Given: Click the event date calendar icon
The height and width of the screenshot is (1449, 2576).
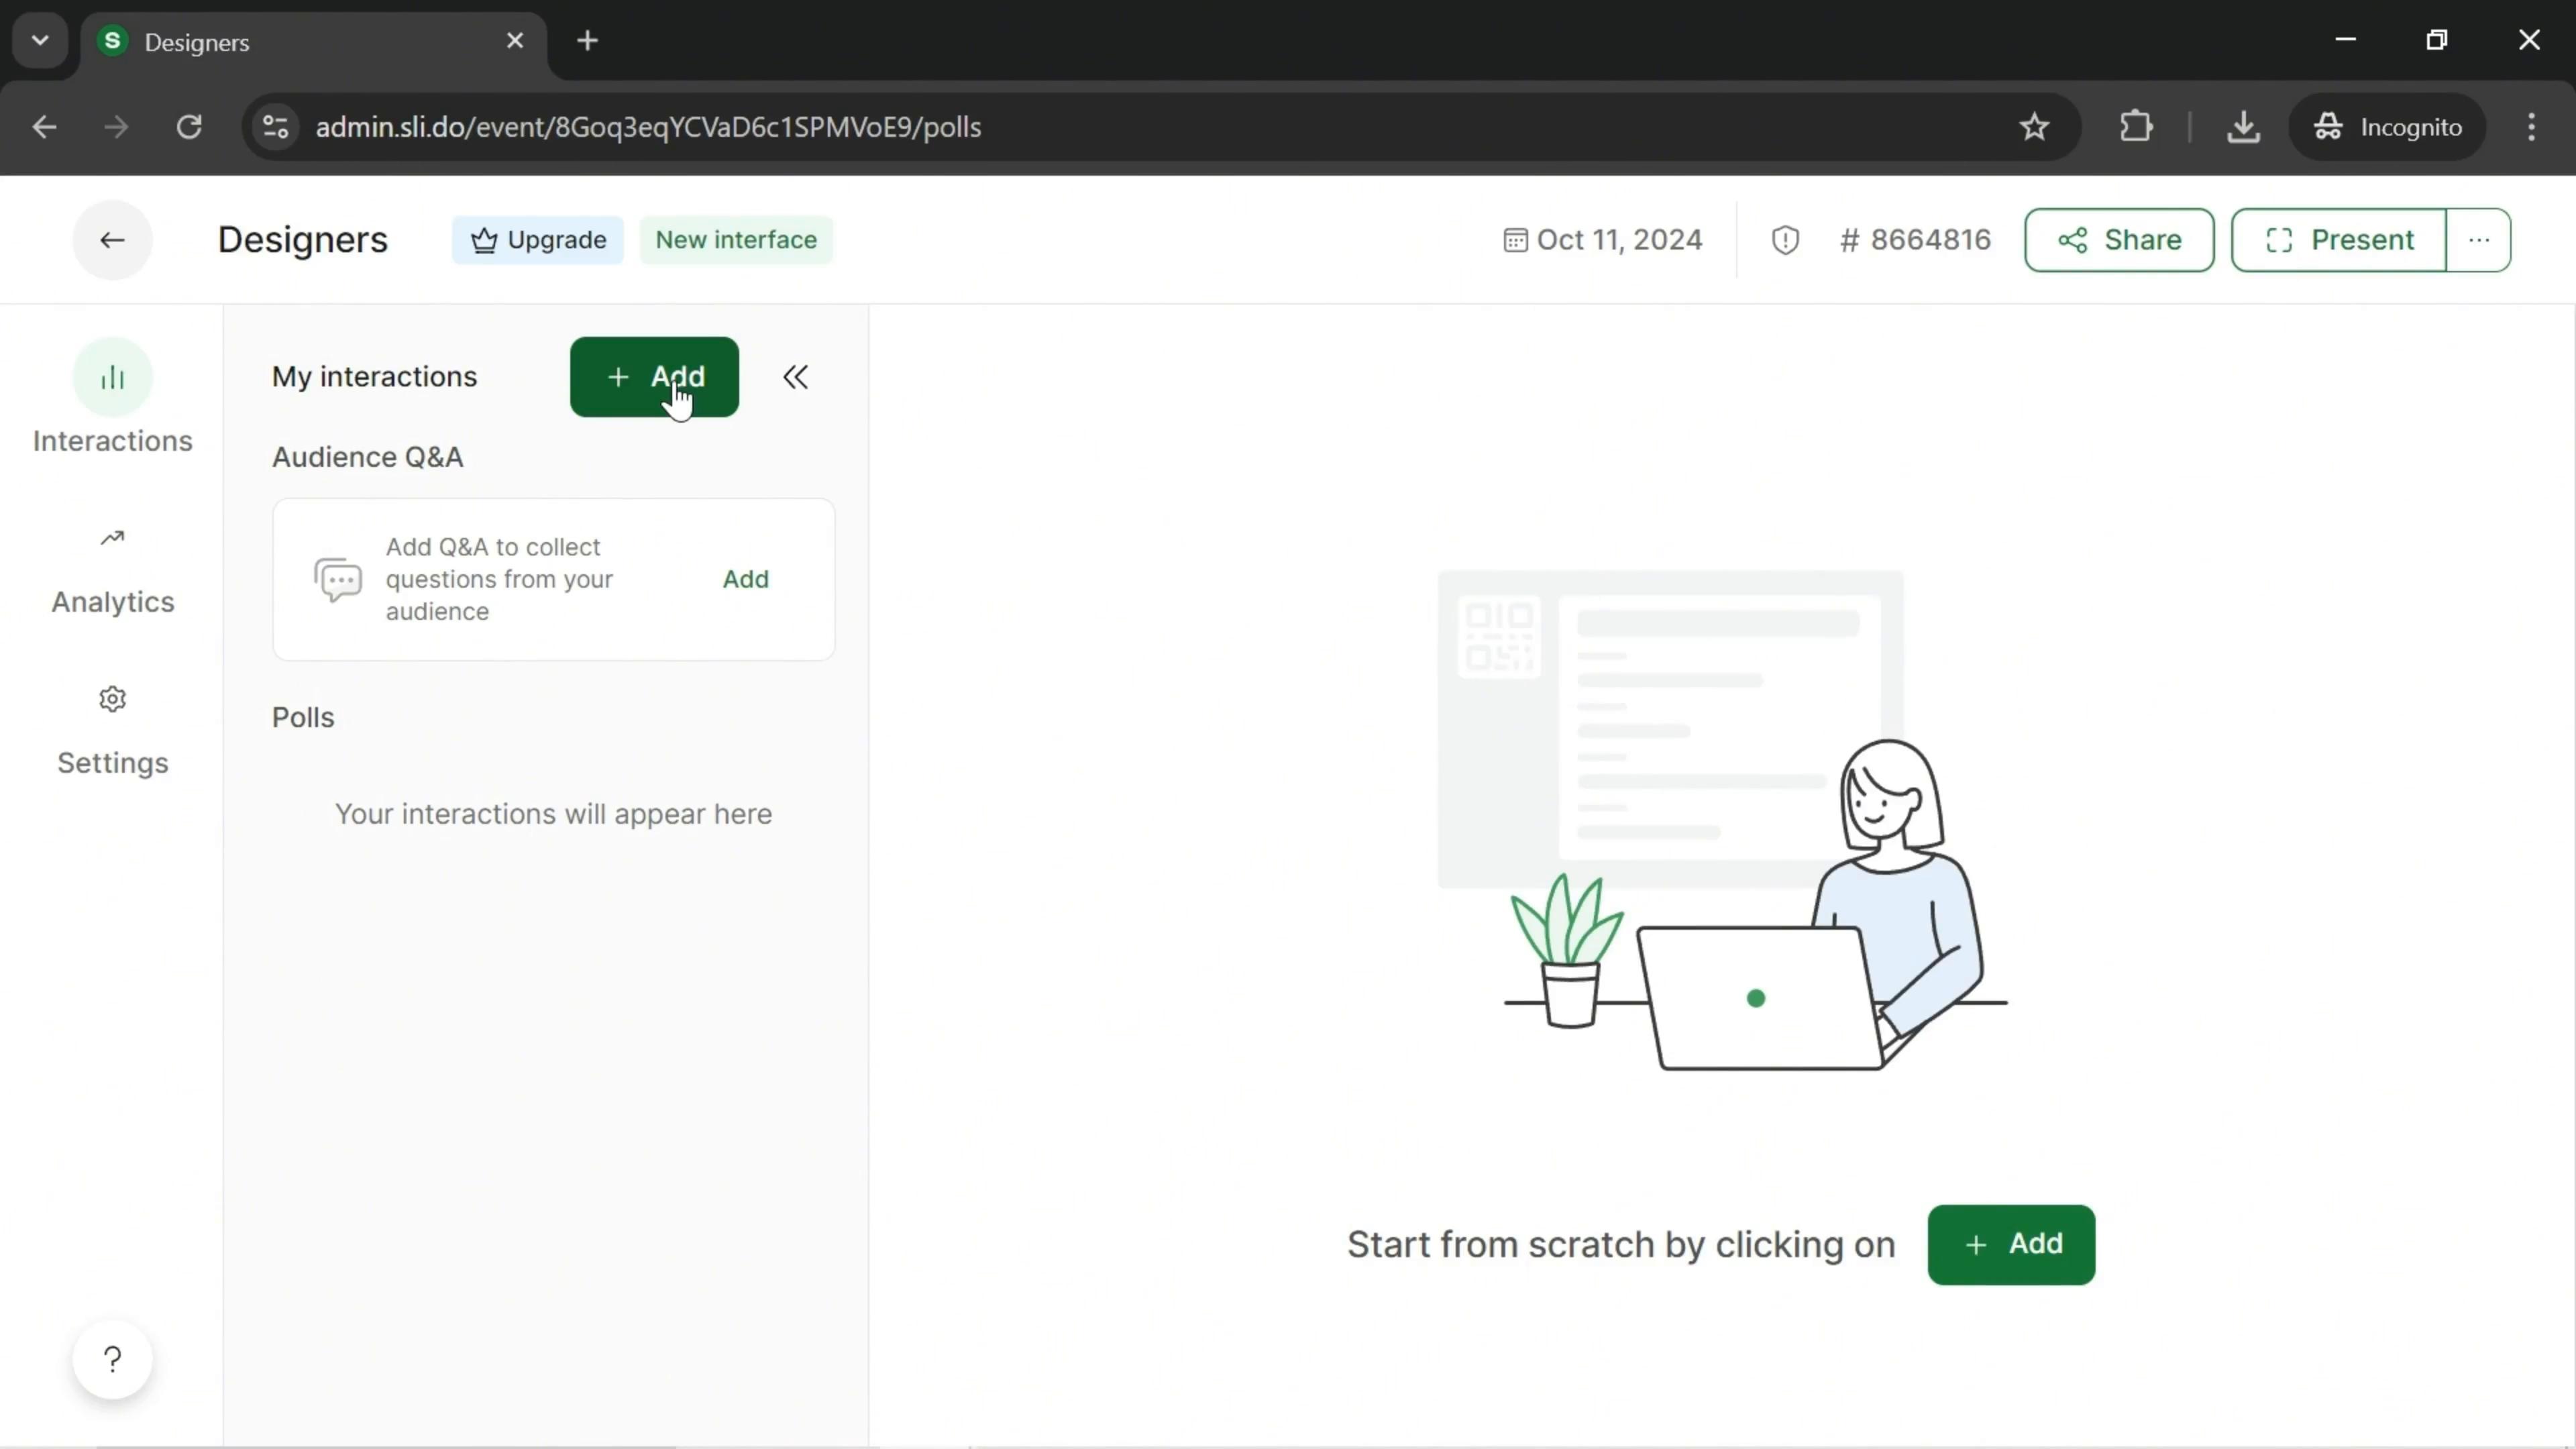Looking at the screenshot, I should (1516, 239).
